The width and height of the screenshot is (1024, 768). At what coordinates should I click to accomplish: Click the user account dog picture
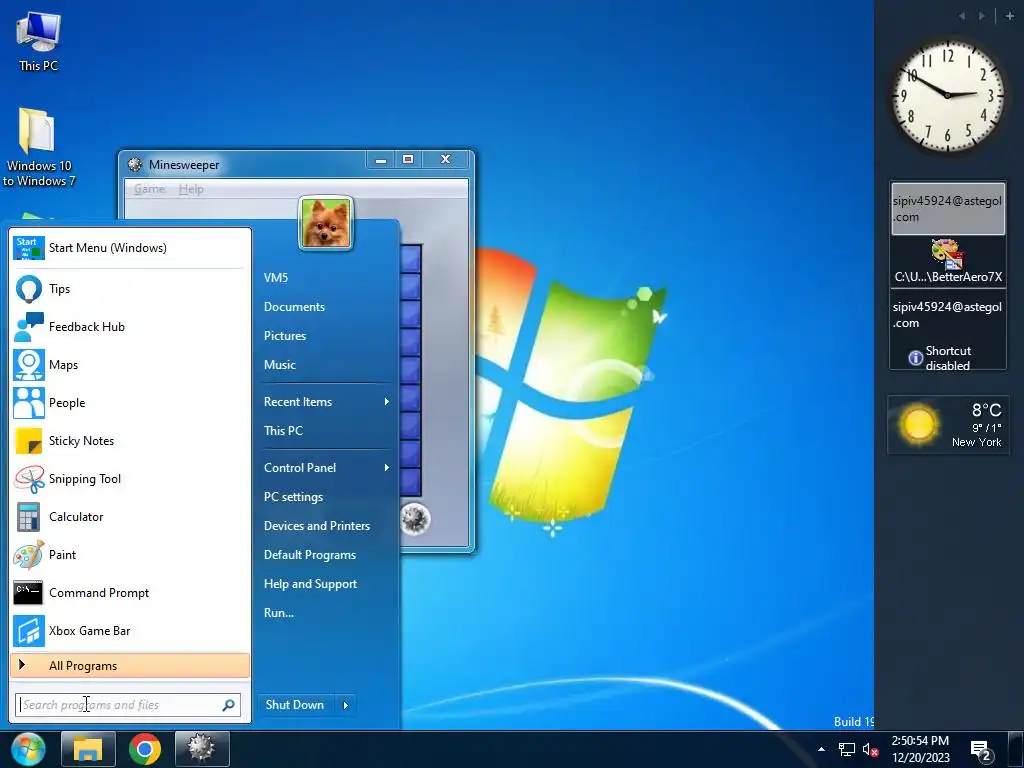(x=325, y=223)
